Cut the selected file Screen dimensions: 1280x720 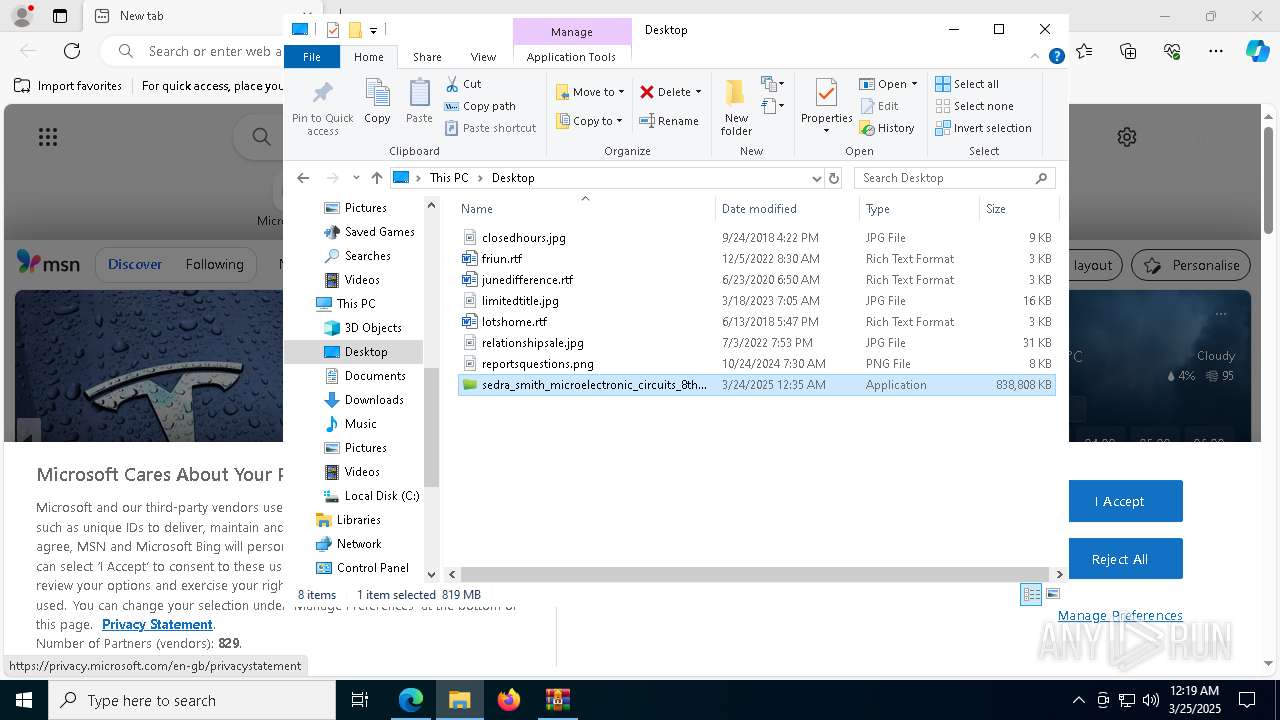coord(463,84)
